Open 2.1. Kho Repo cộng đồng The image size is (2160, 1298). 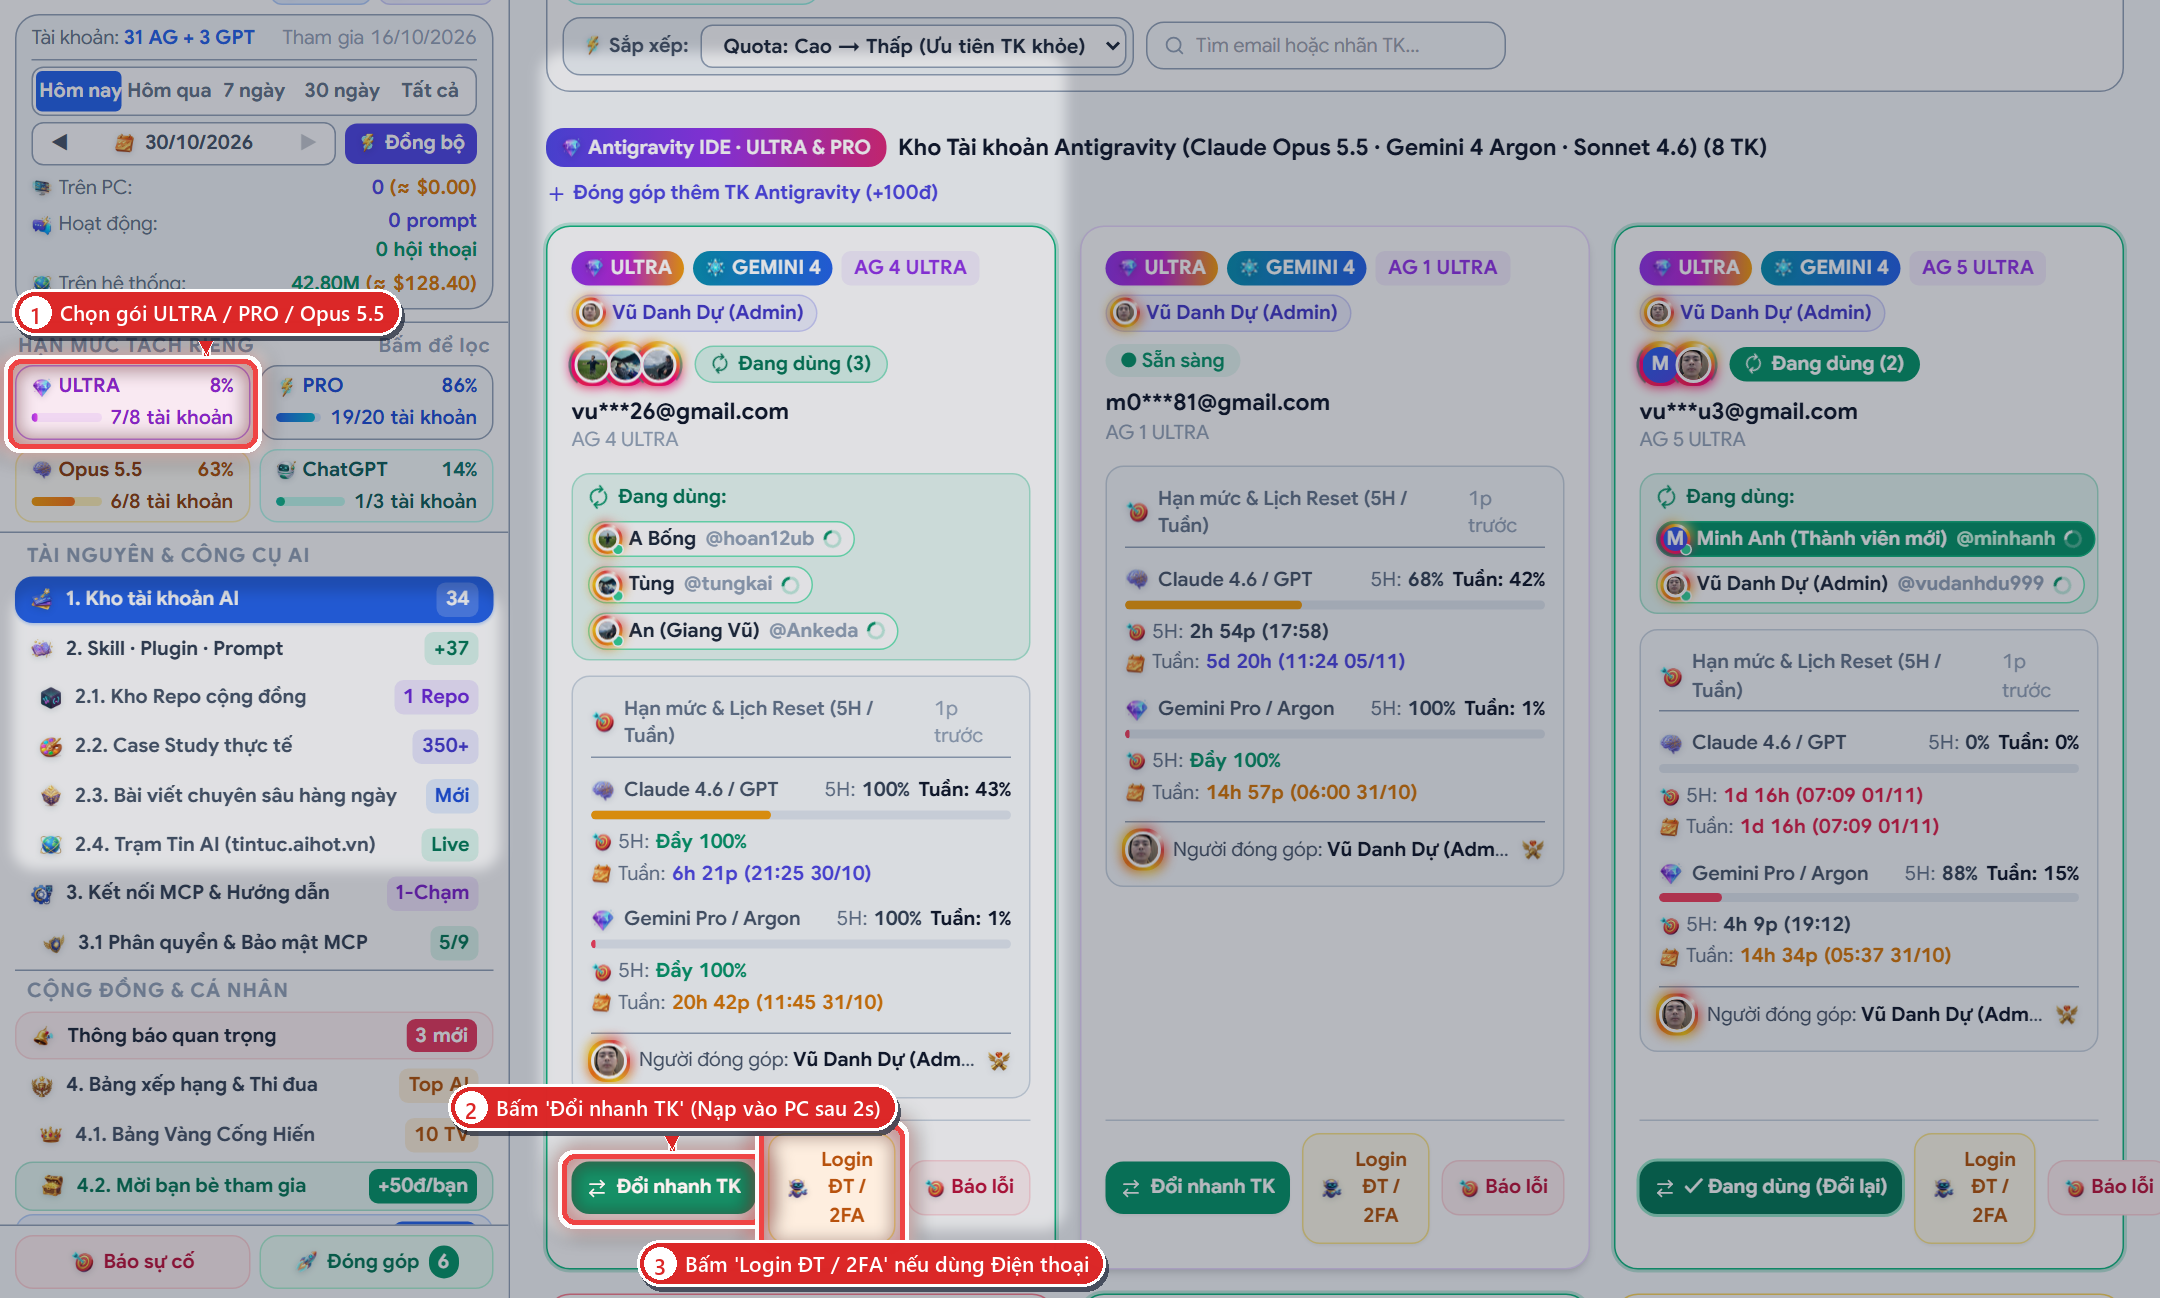254,697
